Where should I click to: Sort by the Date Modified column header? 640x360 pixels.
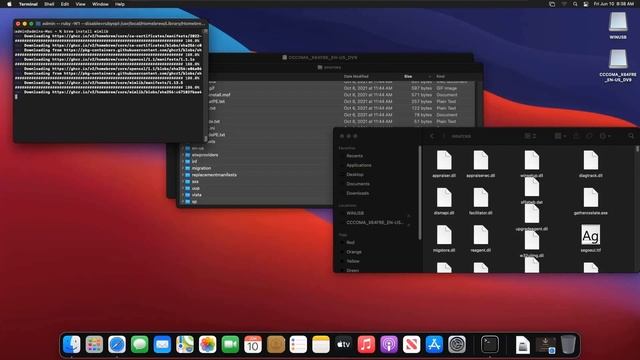pyautogui.click(x=356, y=76)
